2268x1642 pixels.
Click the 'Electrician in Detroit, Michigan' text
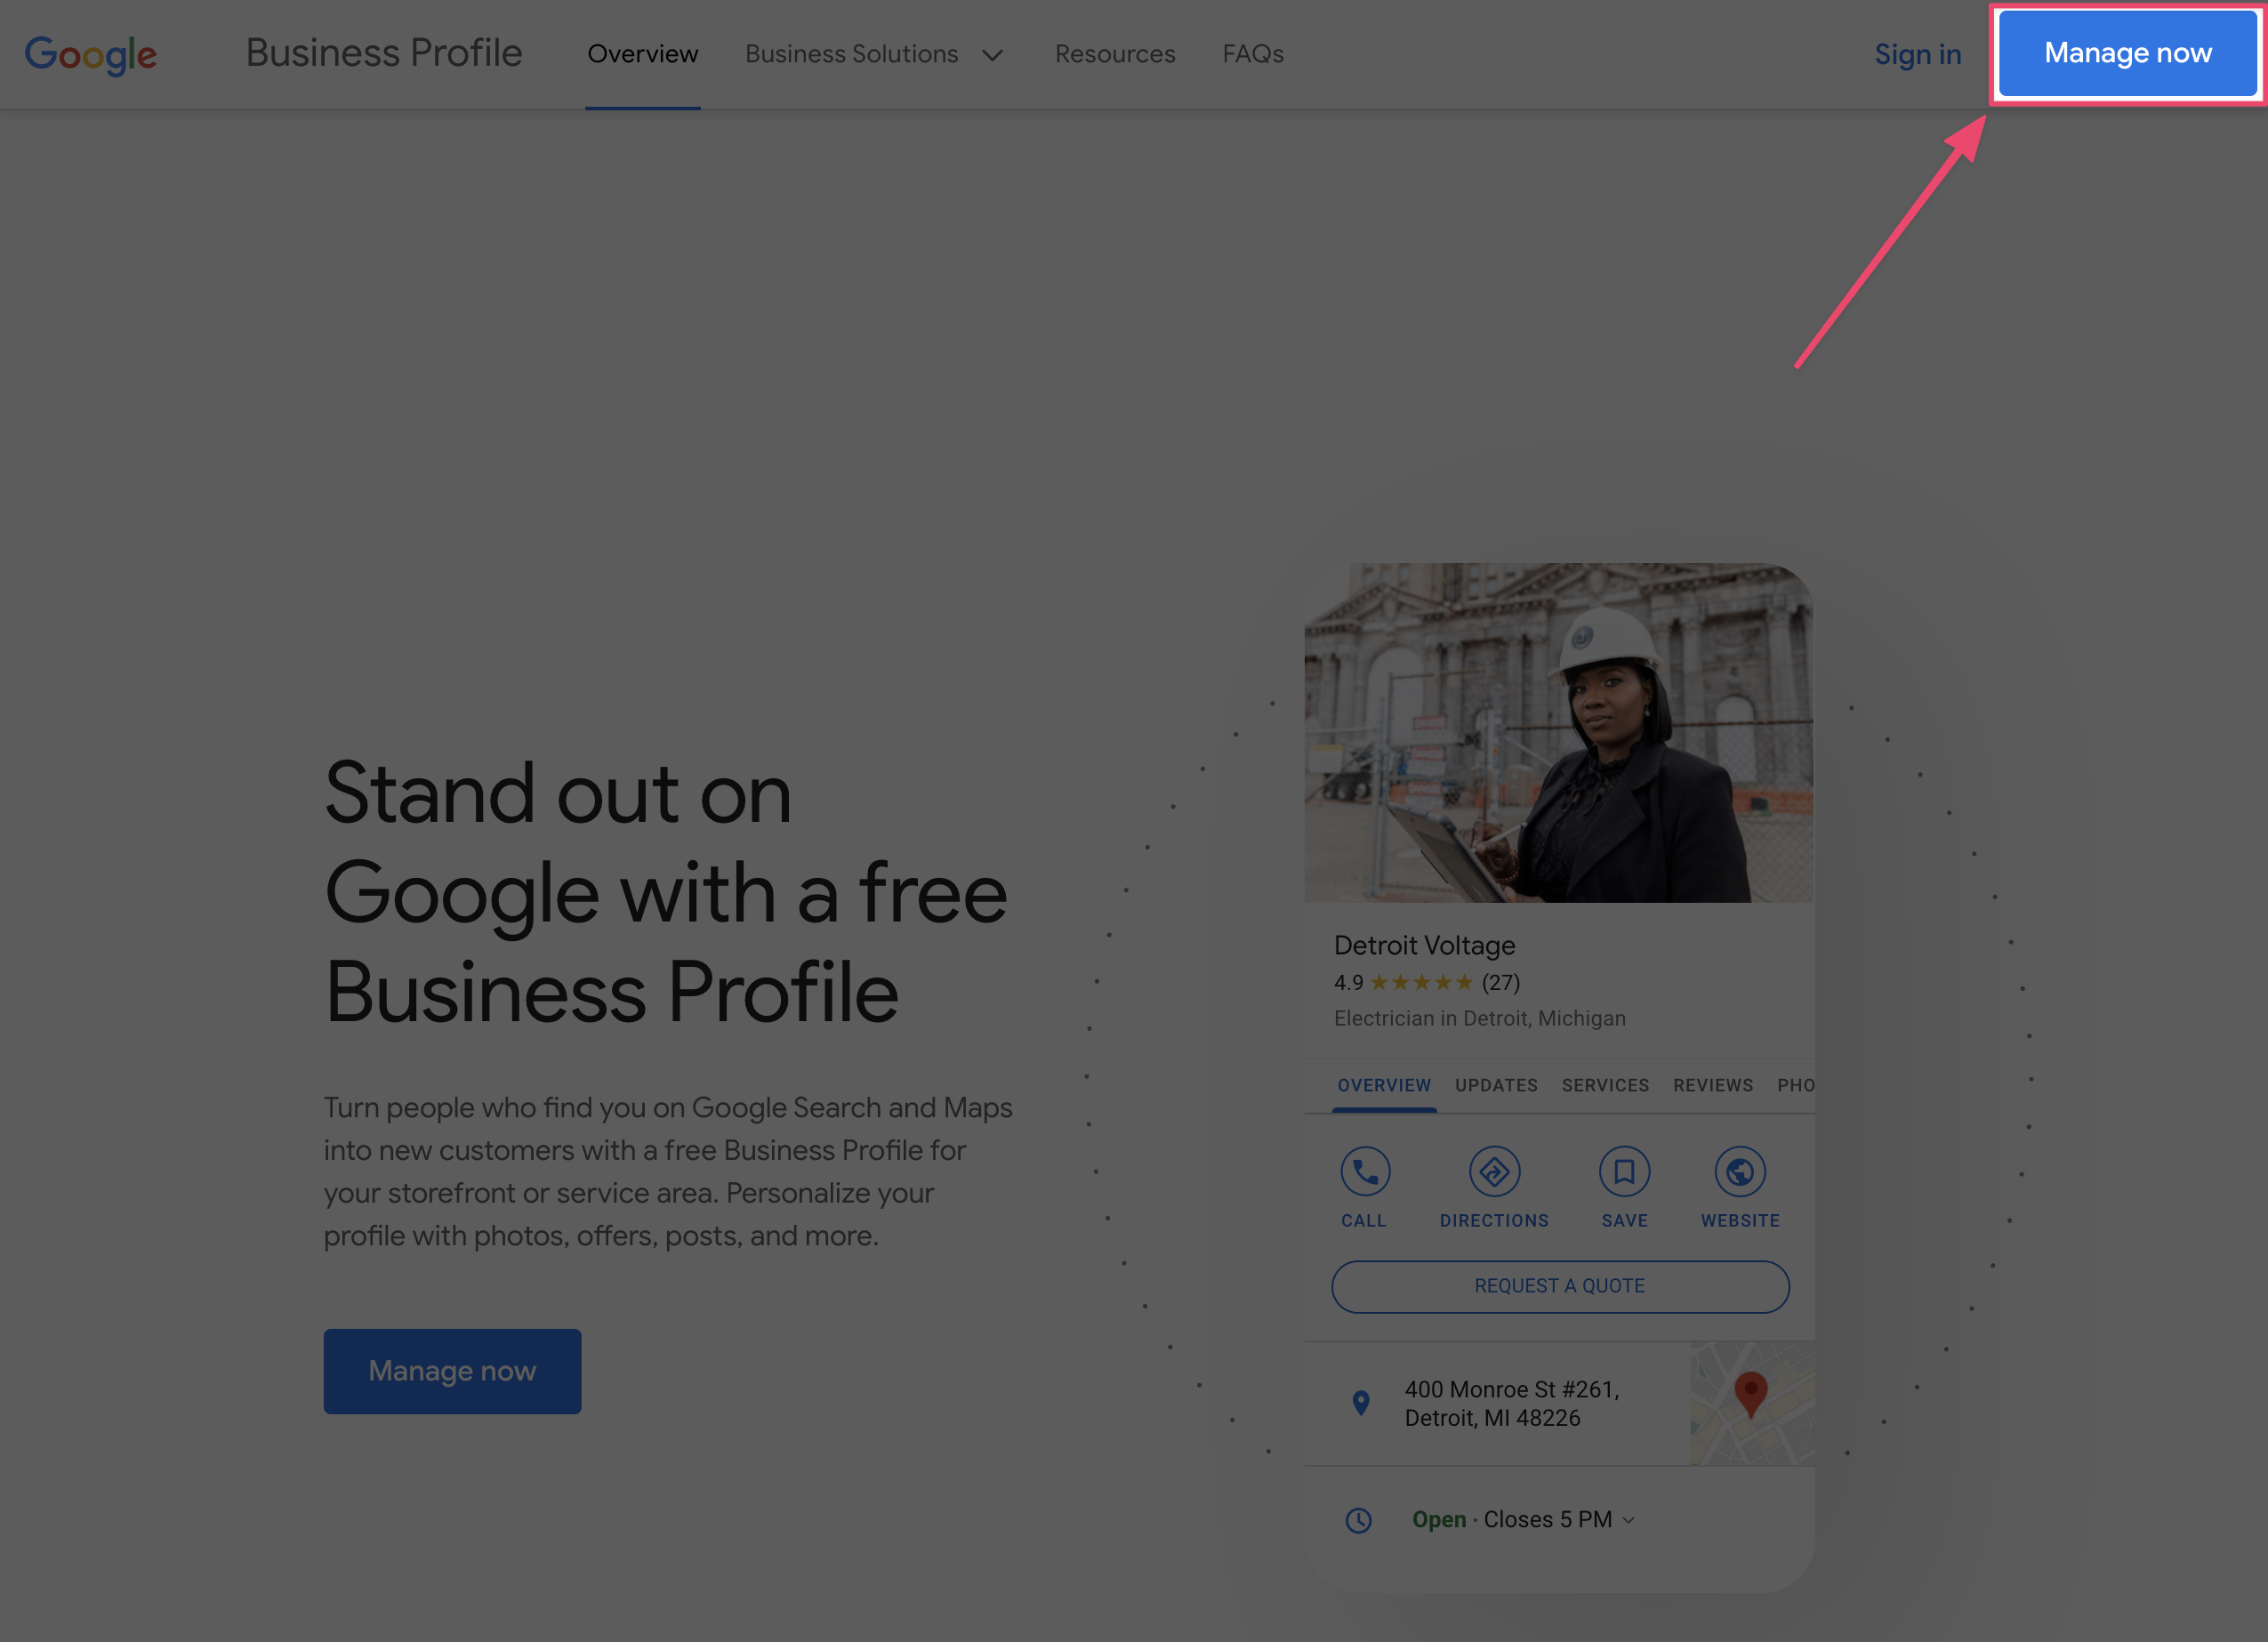(x=1479, y=1018)
